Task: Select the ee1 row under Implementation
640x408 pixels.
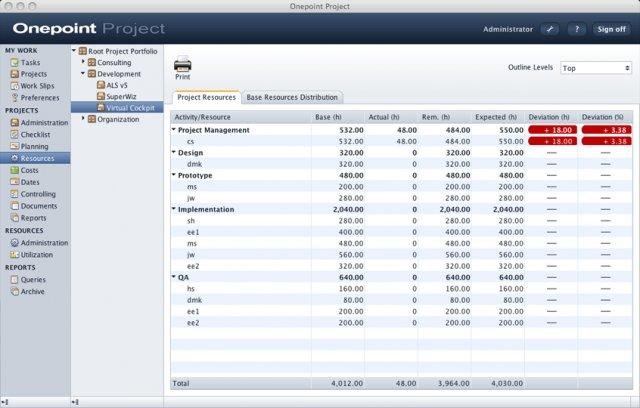Action: [x=401, y=232]
